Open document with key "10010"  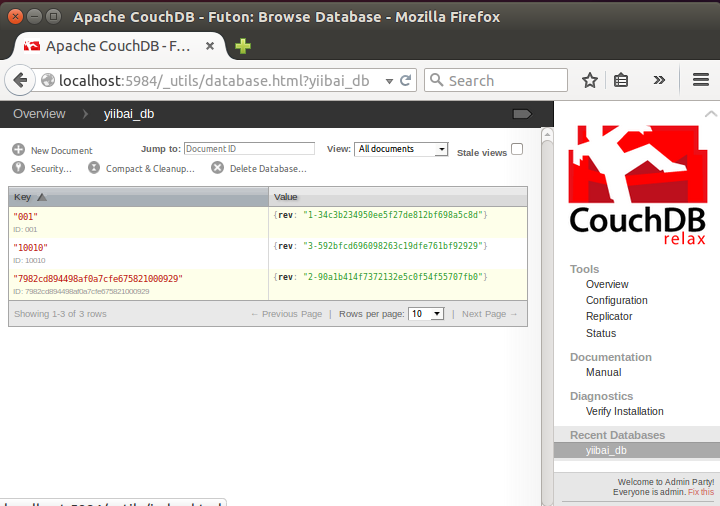pos(31,247)
